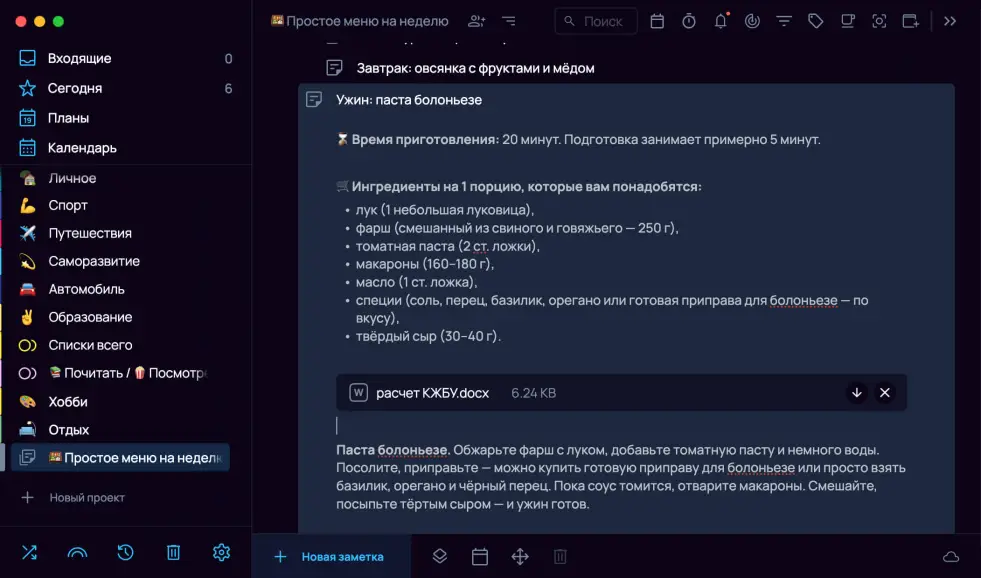Toggle the filter icon in top toolbar
This screenshot has height=578, width=981.
(784, 21)
